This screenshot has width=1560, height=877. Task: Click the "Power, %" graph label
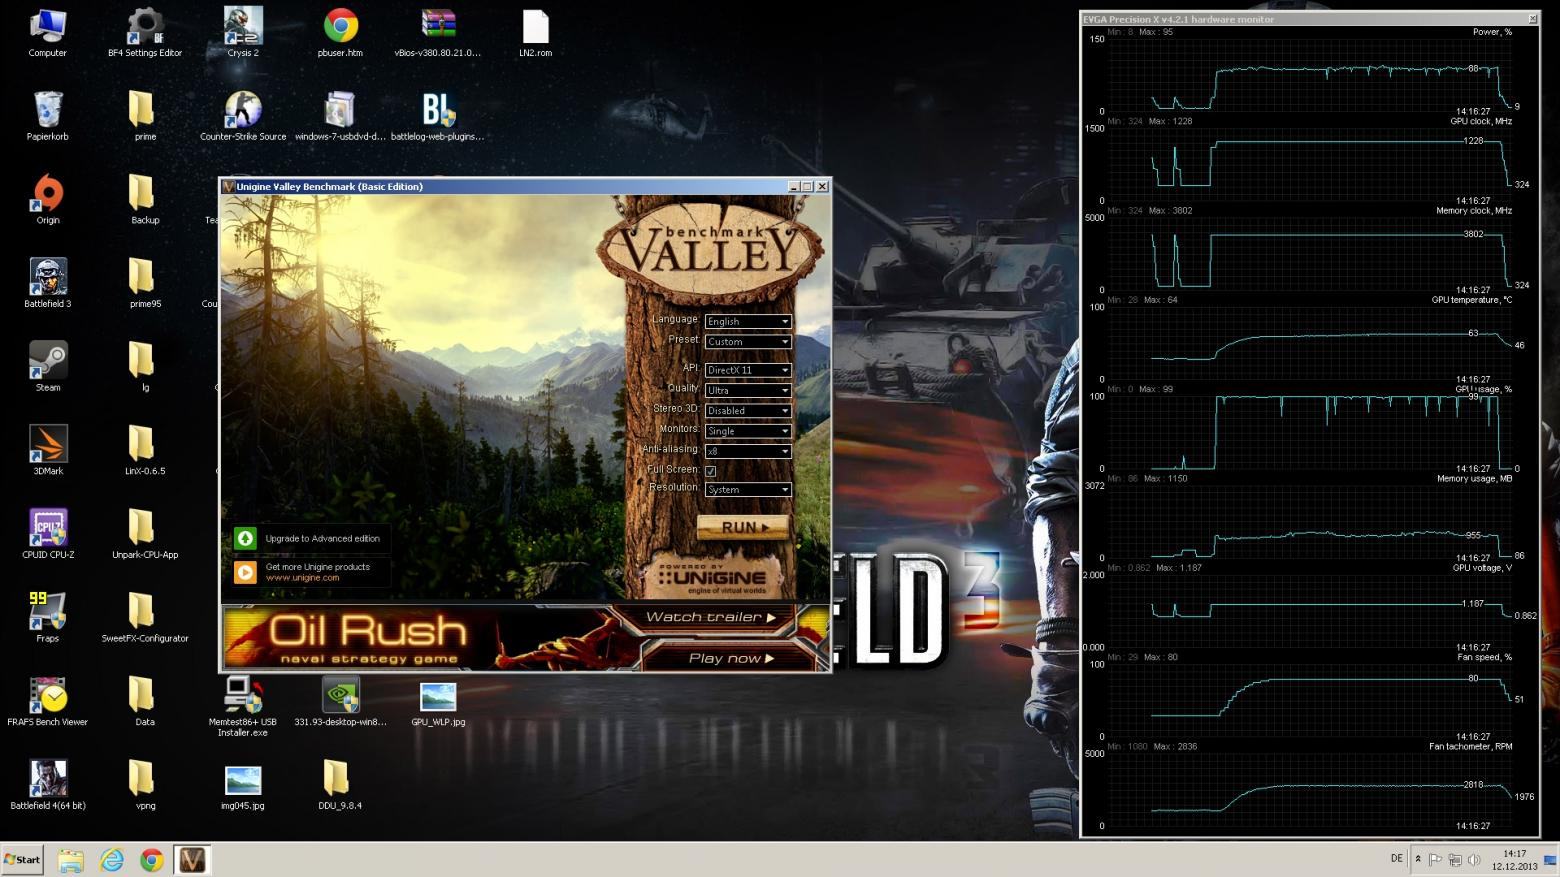coord(1492,32)
